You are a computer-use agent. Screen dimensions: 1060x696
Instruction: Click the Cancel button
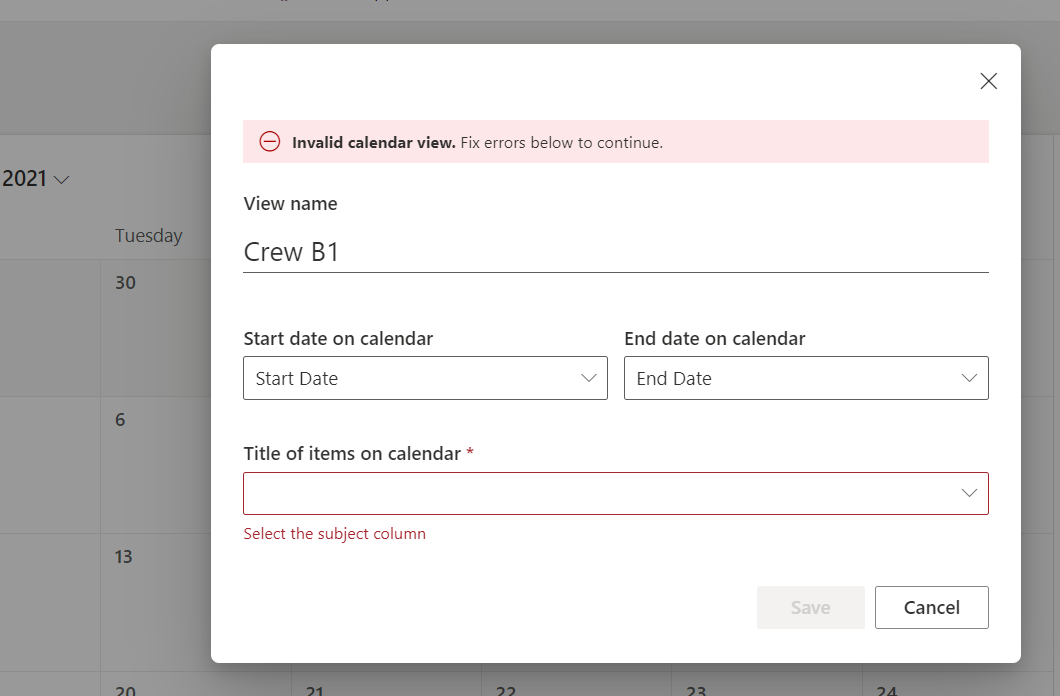932,607
